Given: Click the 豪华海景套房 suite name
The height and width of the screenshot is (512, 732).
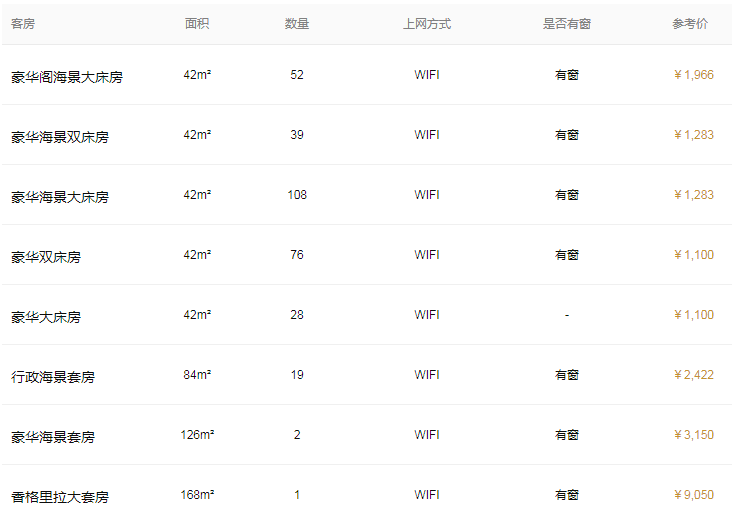Looking at the screenshot, I should coord(53,437).
